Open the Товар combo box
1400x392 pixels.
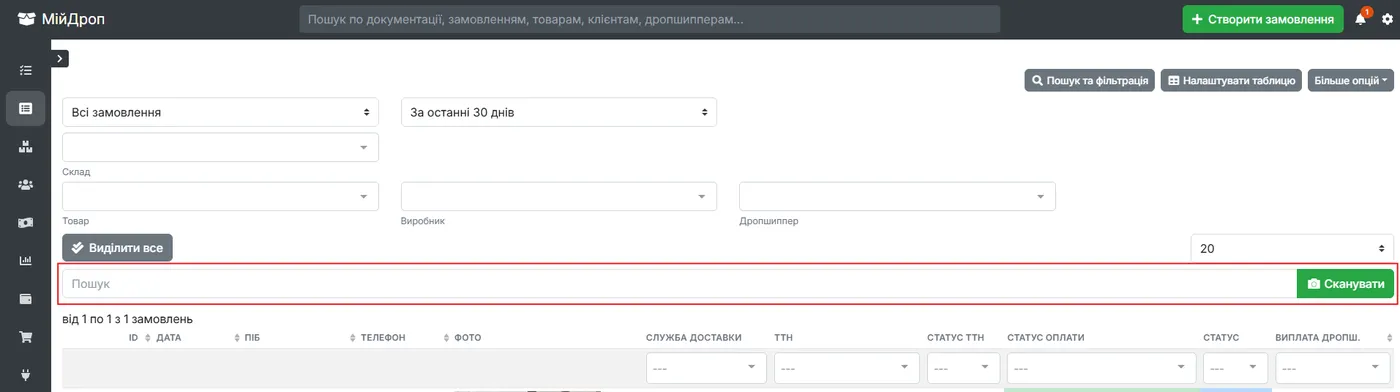[221, 196]
